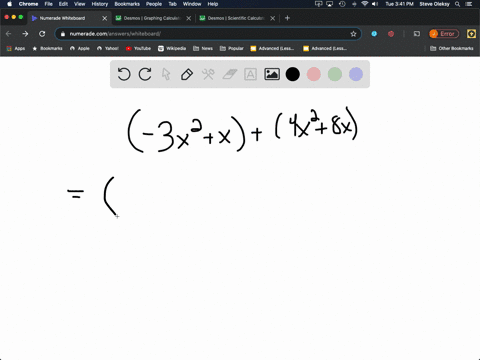
Task: Switch to Desmos Scientific Calculator tab
Action: 236,18
